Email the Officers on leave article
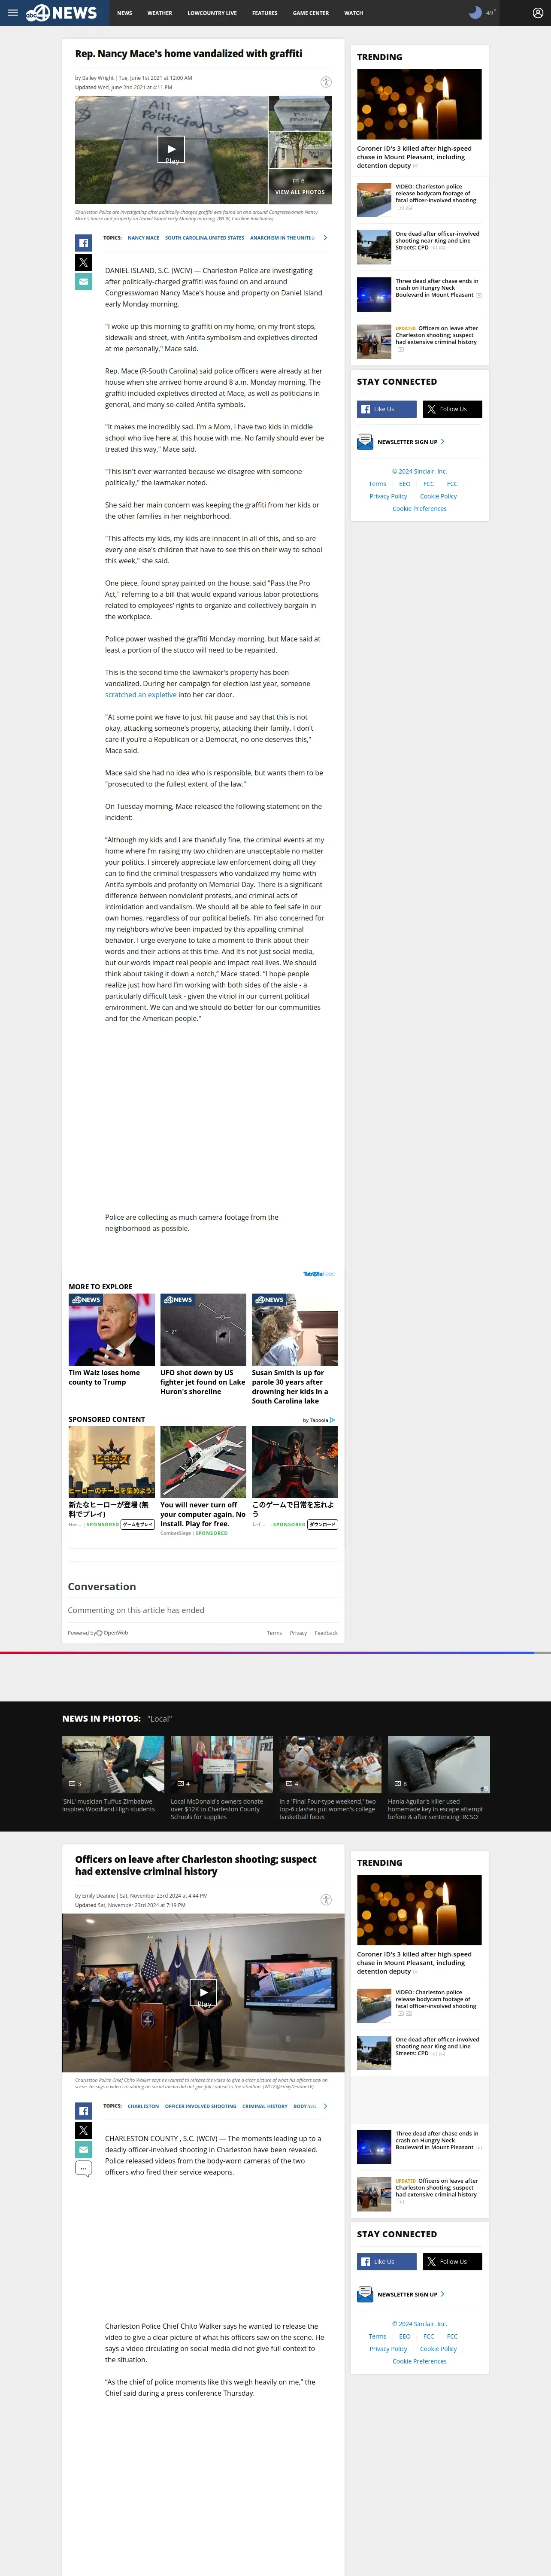 click(84, 2149)
